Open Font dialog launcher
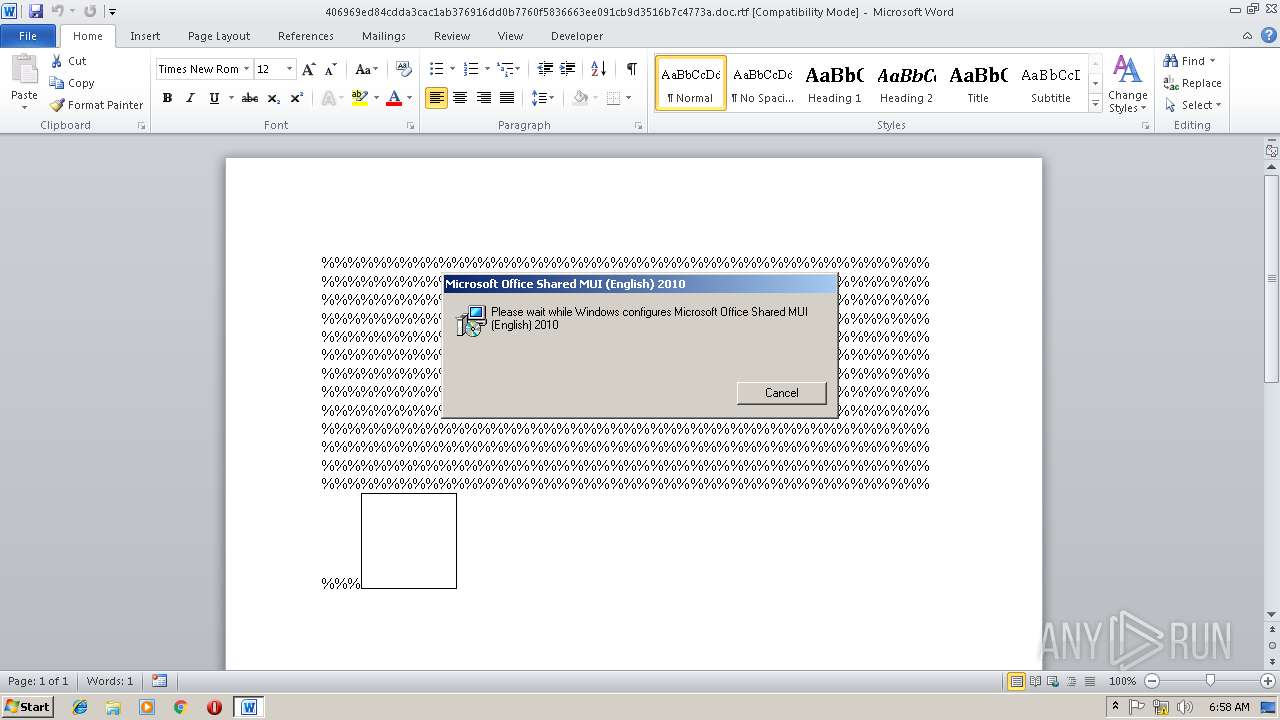1280x720 pixels. [411, 126]
